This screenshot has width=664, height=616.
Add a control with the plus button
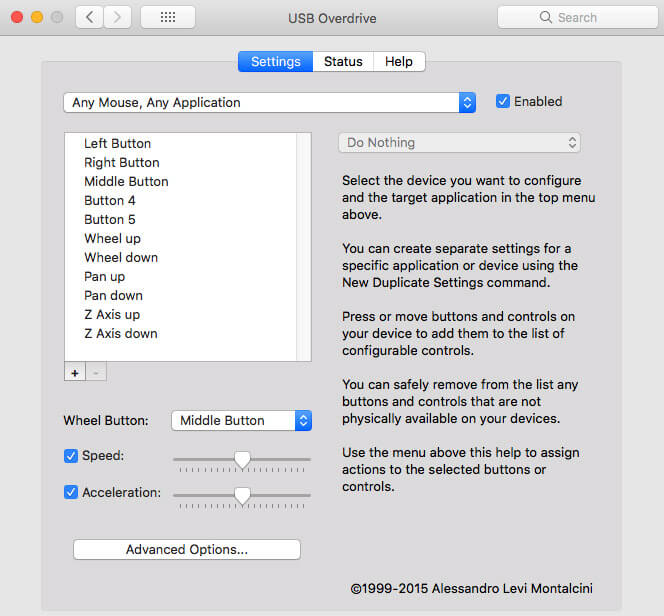[75, 373]
